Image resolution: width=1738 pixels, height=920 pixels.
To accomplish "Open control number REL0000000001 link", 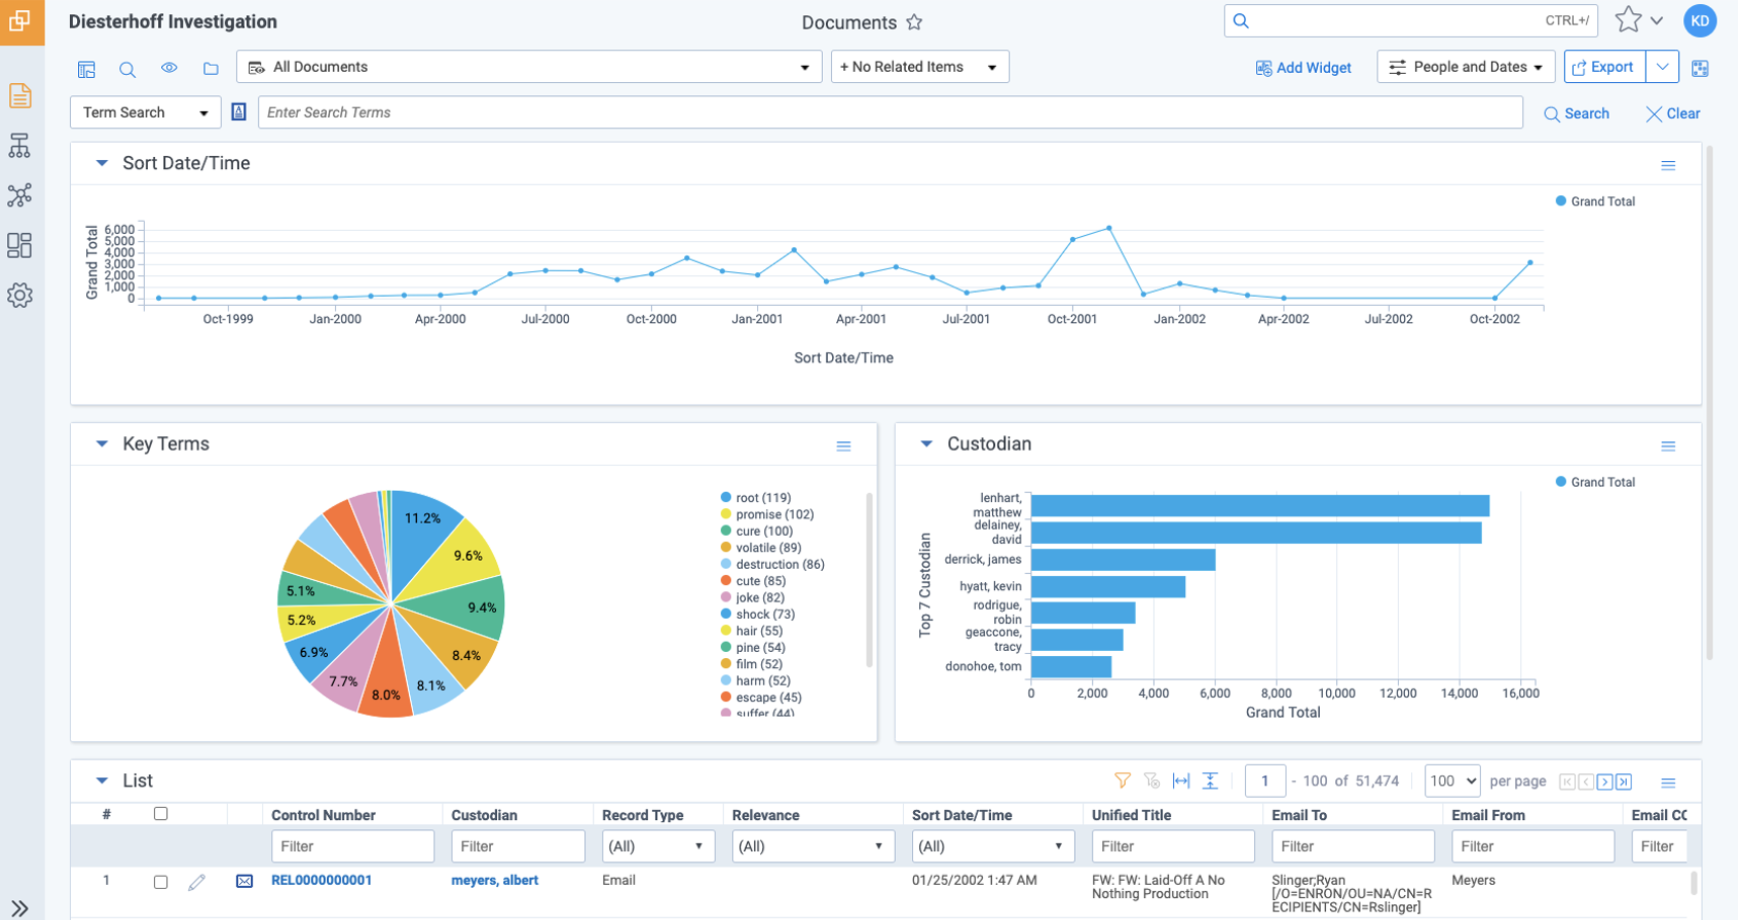I will coord(321,880).
